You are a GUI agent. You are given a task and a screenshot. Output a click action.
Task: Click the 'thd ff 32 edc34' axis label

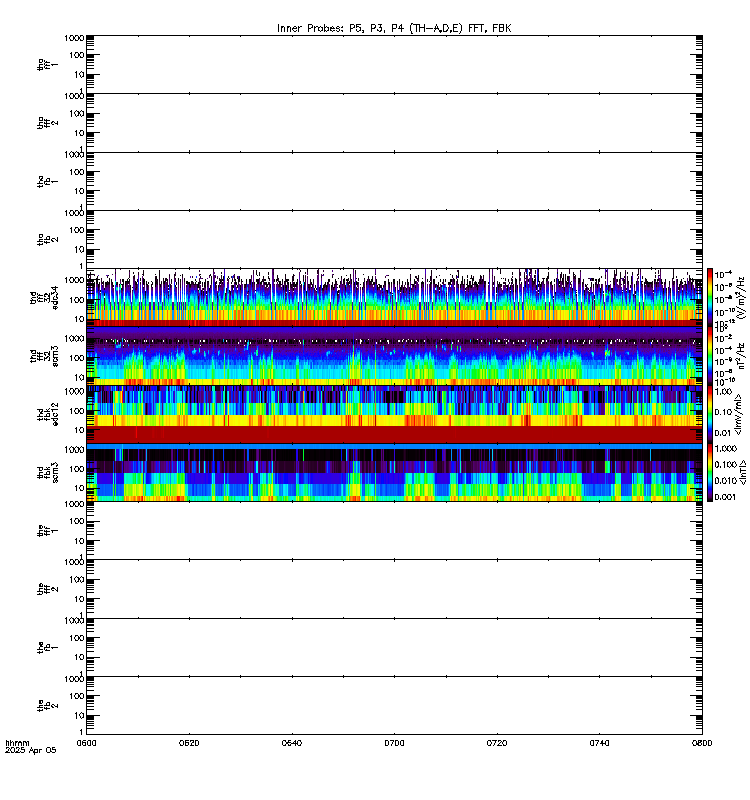tap(44, 297)
